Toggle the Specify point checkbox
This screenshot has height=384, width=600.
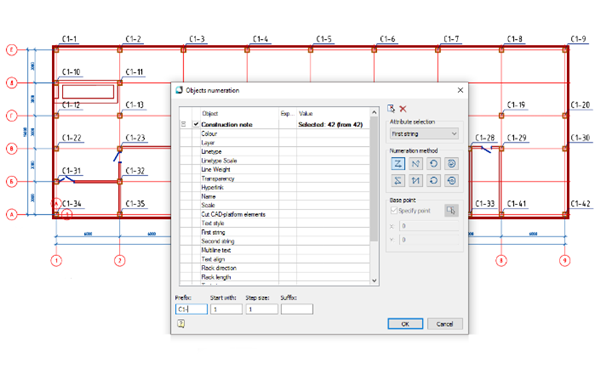tap(394, 210)
